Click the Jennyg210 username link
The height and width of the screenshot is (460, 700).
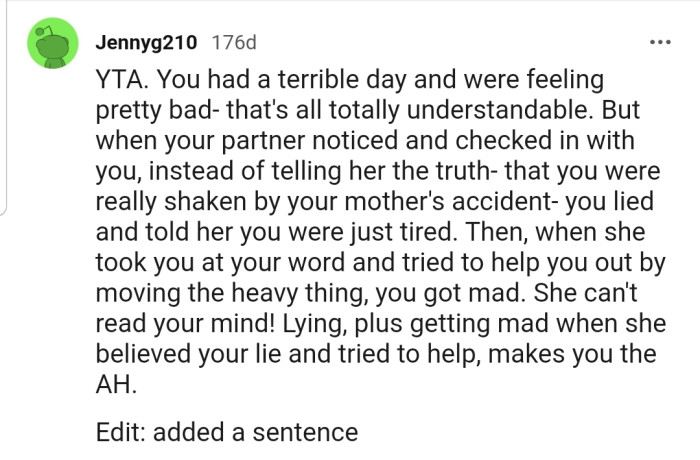pyautogui.click(x=148, y=43)
